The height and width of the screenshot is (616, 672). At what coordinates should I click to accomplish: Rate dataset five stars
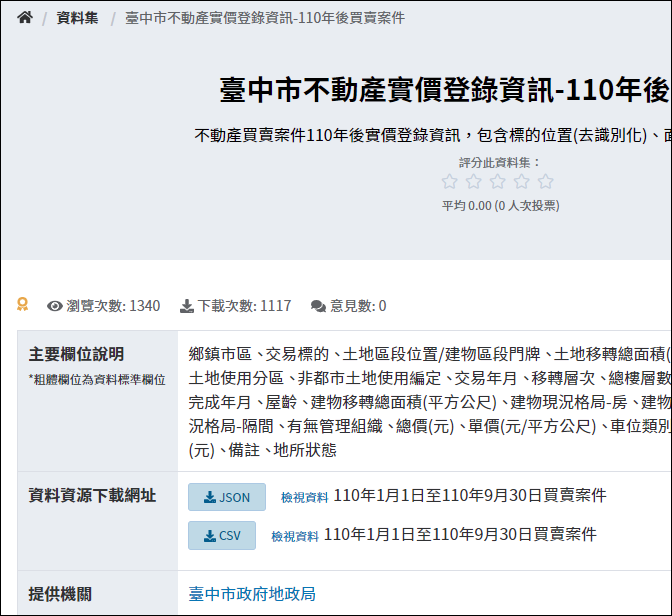(546, 181)
